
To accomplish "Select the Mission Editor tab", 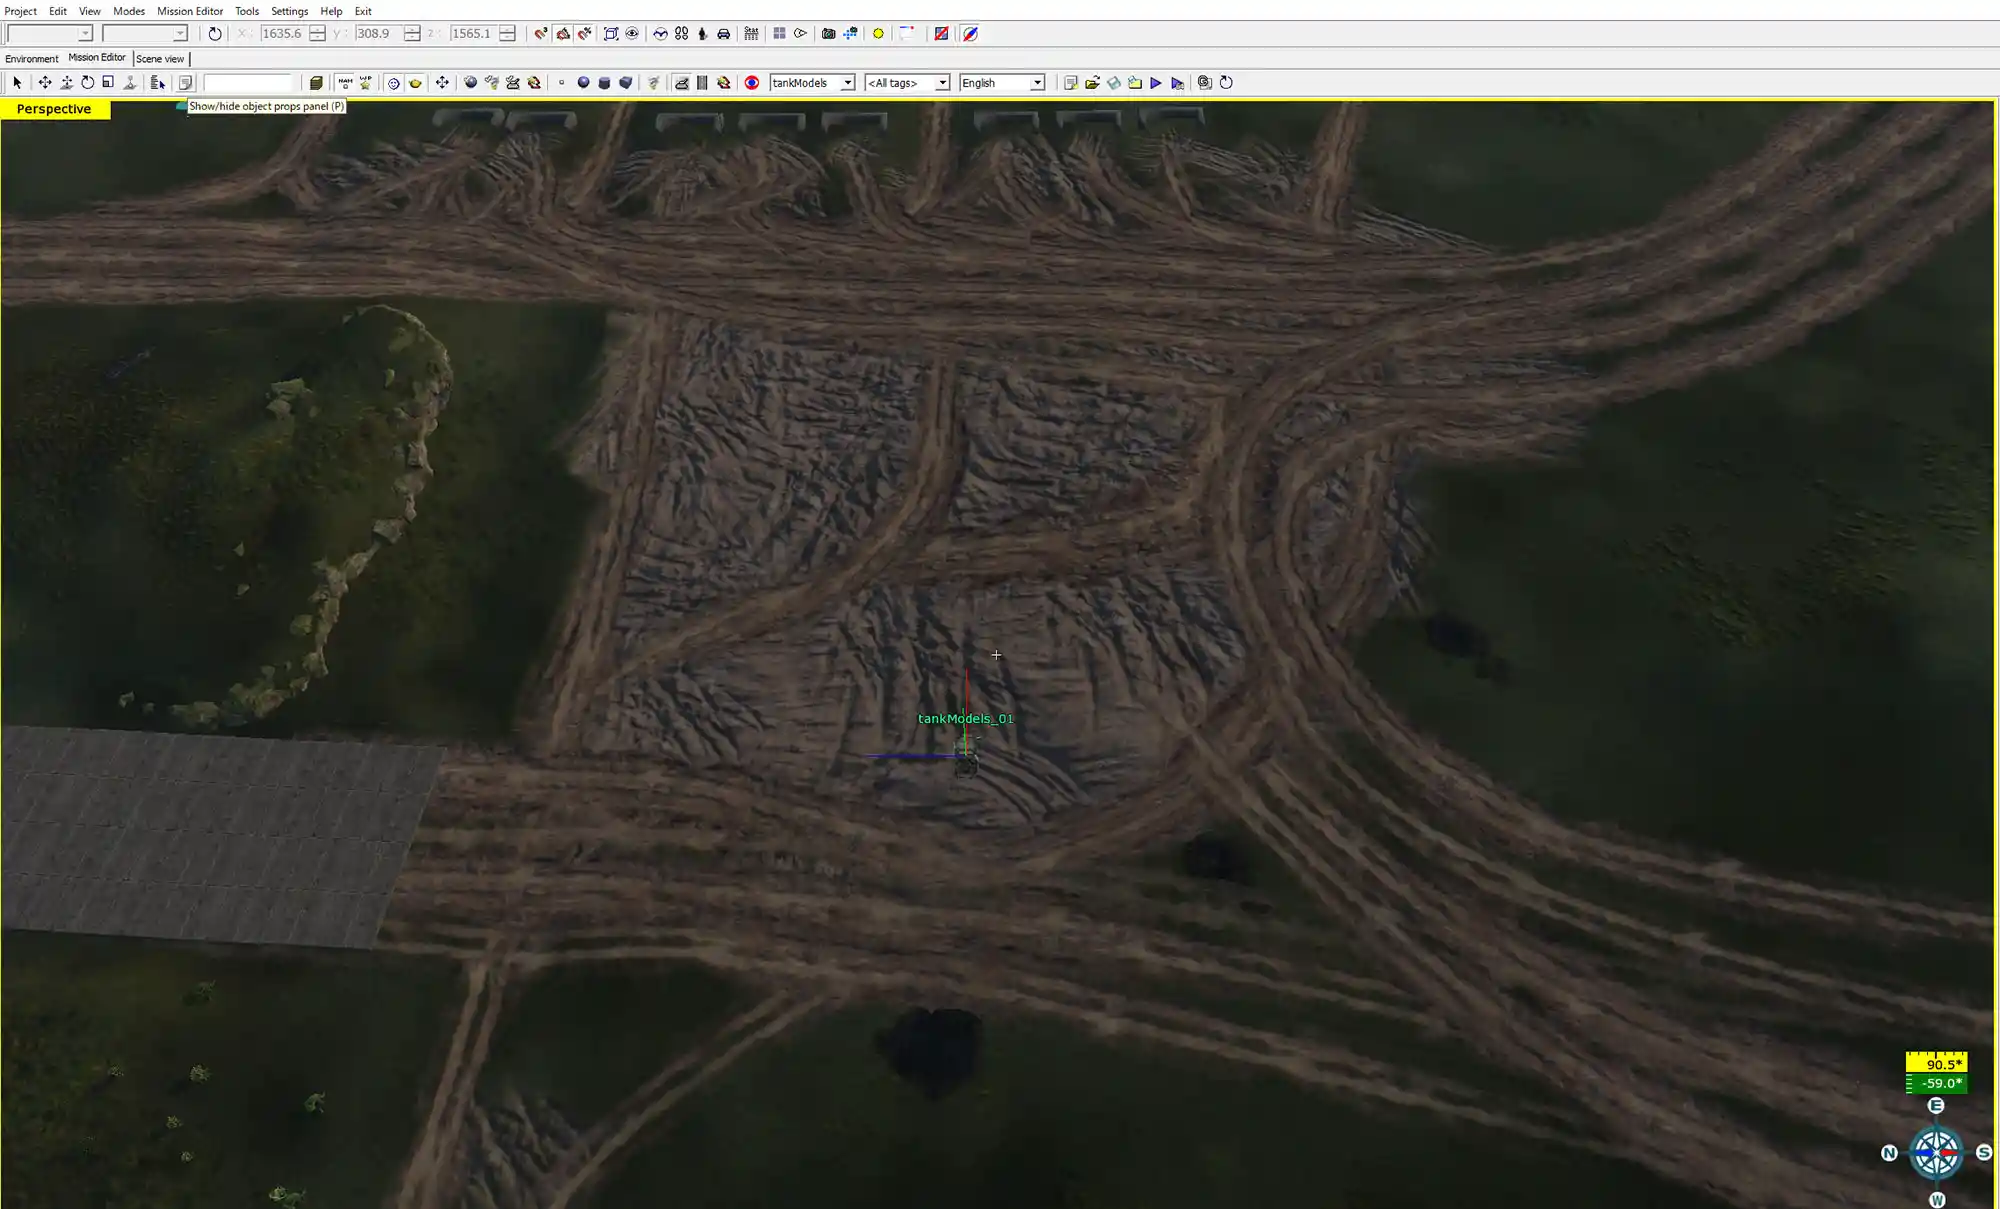I will [x=97, y=58].
